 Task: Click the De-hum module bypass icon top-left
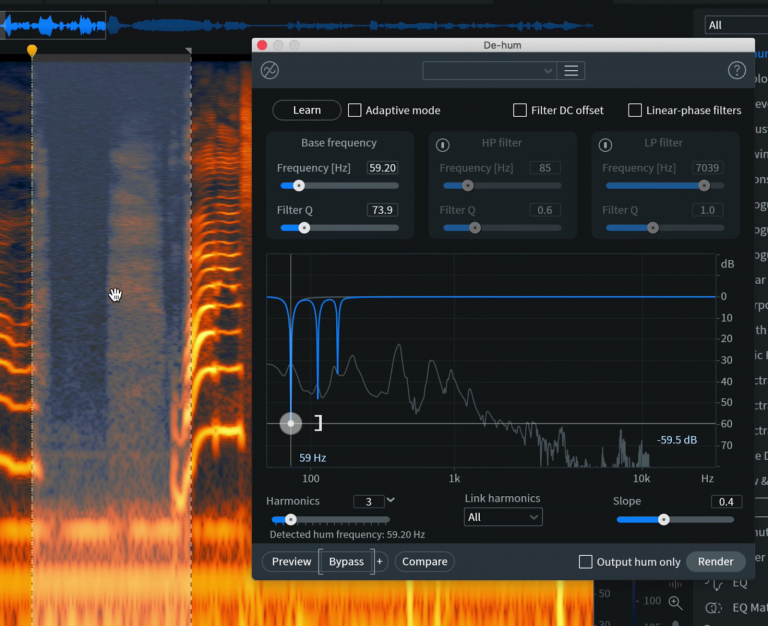pyautogui.click(x=270, y=70)
